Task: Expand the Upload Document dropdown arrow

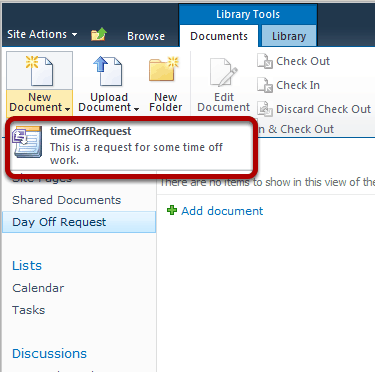Action: 136,109
